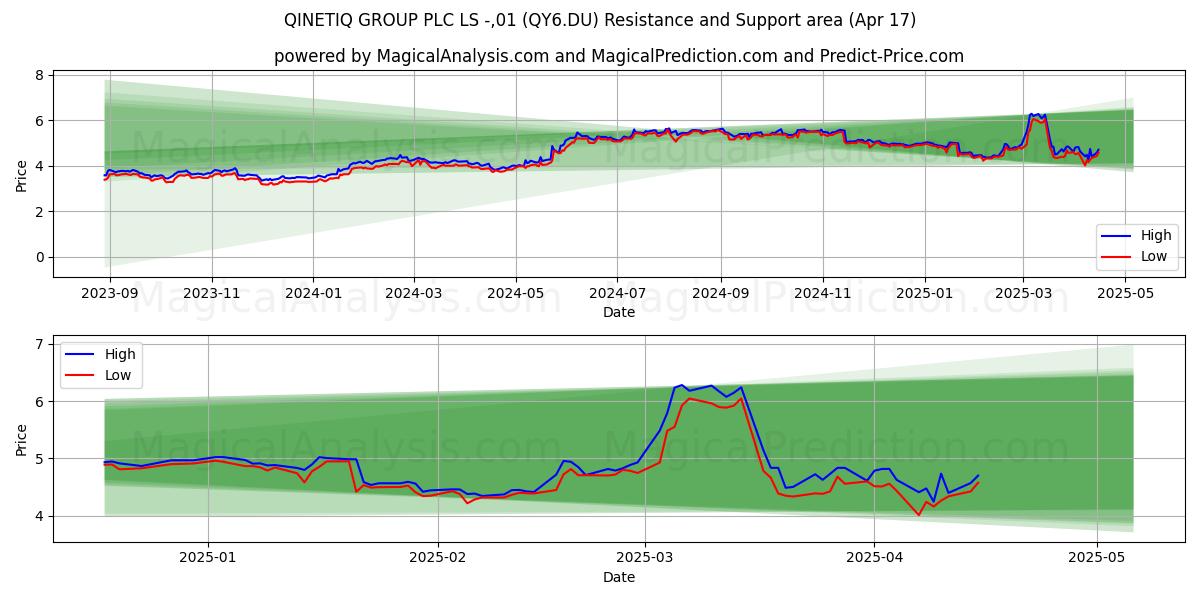The height and width of the screenshot is (600, 1200).
Task: Click the 'Price' axis label of the upper chart
Action: click(22, 175)
